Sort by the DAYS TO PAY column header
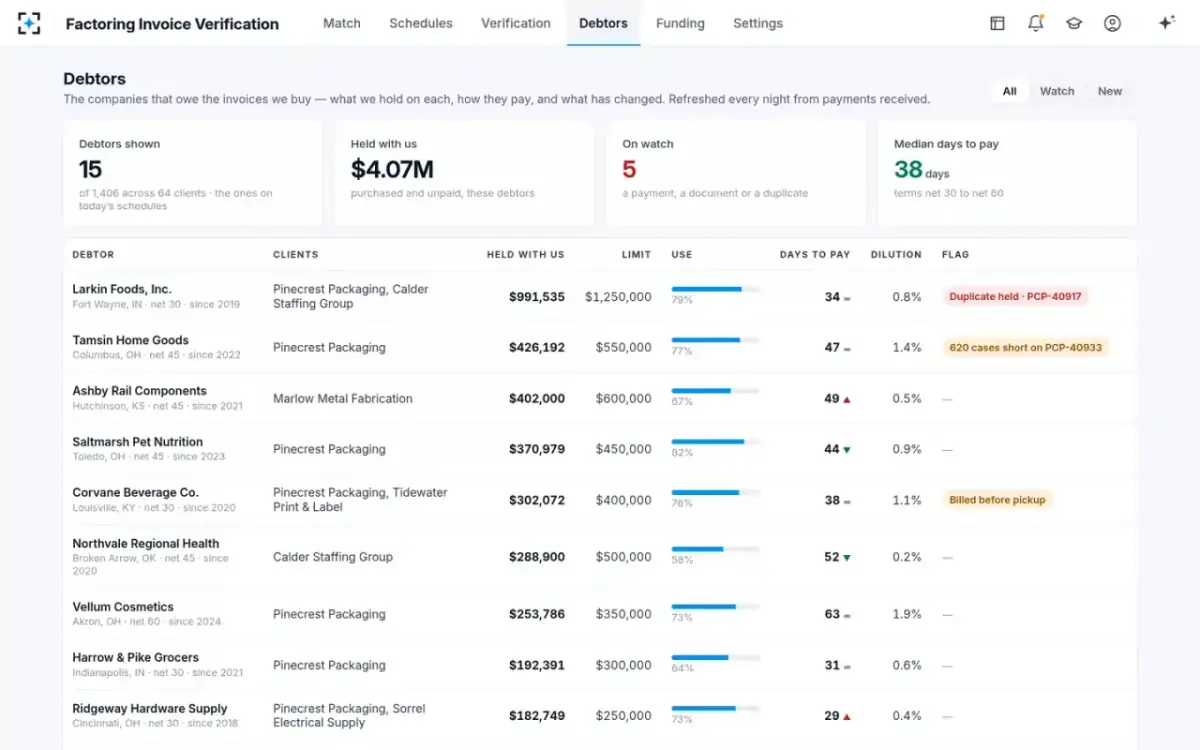Screen dimensions: 1200x750 coord(815,255)
